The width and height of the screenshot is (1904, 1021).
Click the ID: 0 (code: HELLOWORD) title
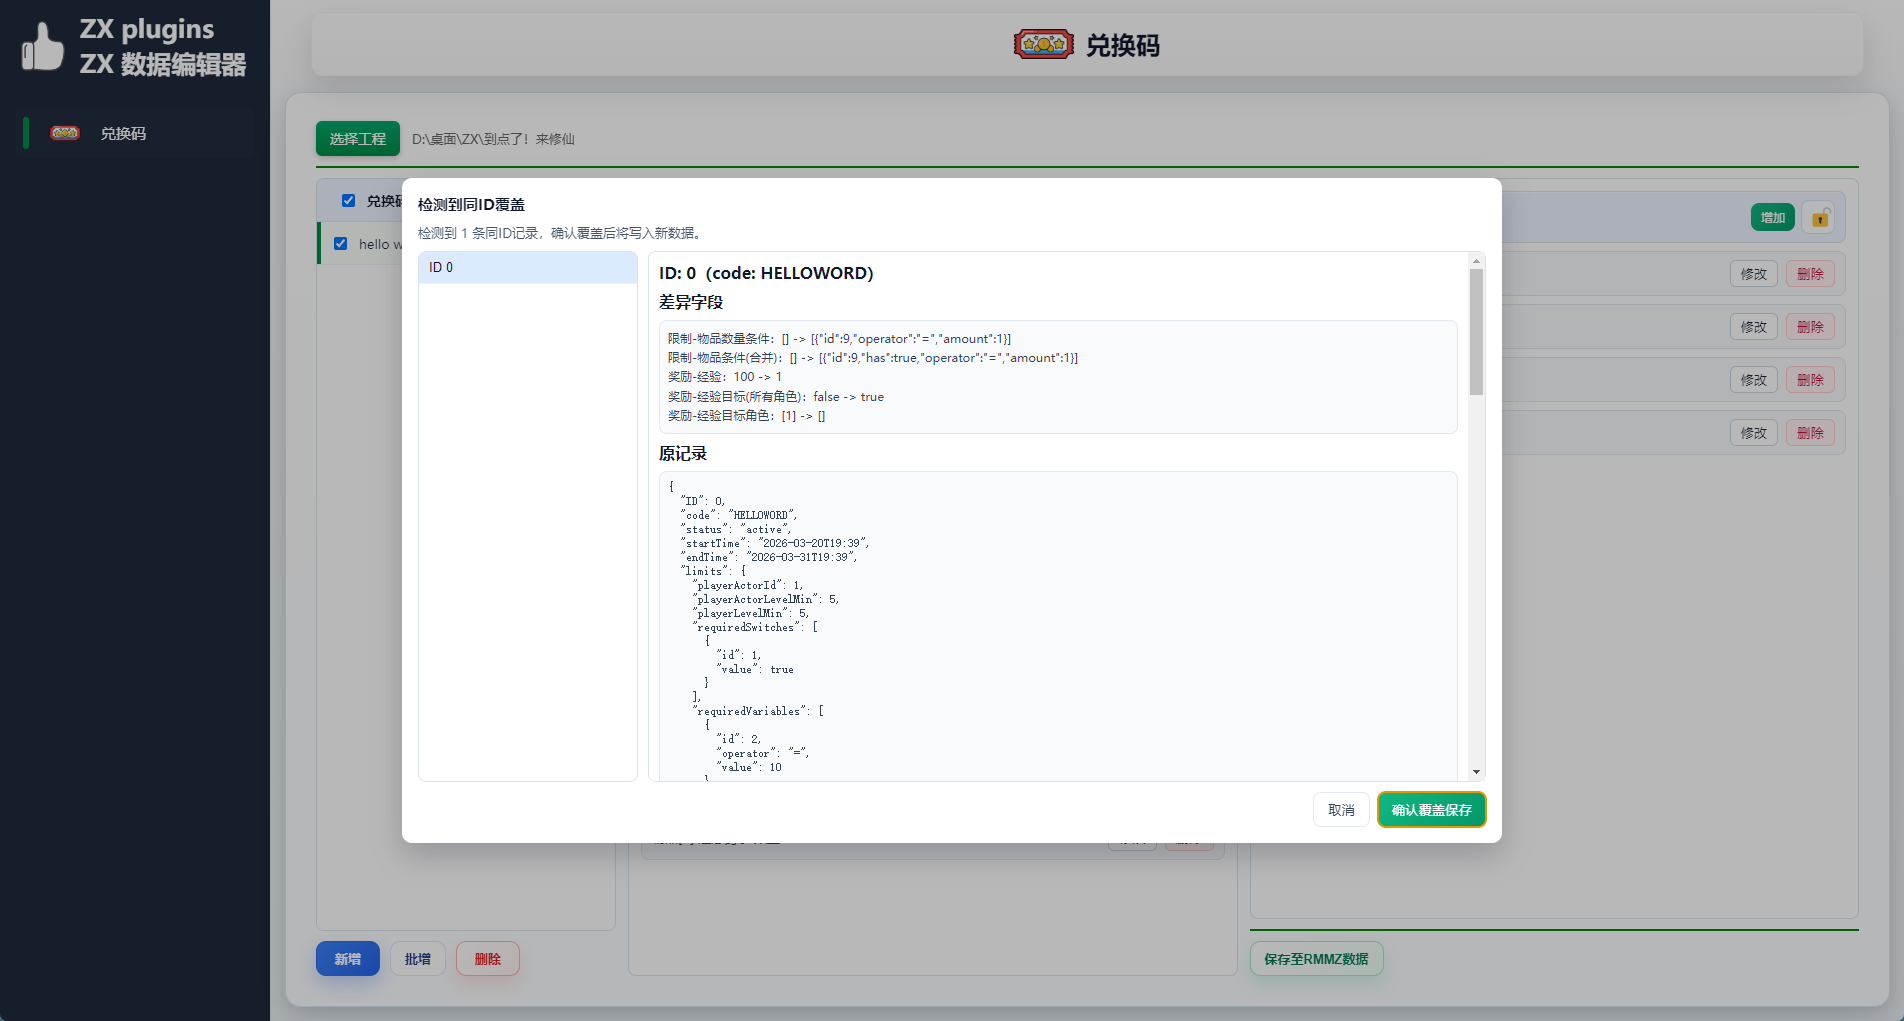(766, 273)
